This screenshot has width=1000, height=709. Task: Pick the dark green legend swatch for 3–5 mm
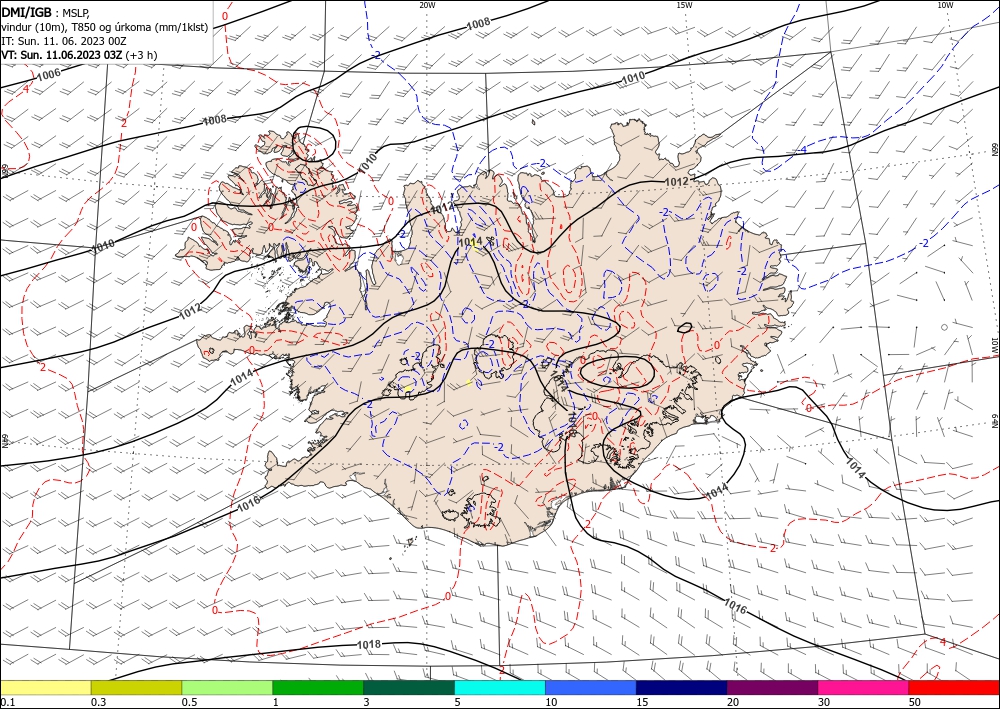click(409, 687)
